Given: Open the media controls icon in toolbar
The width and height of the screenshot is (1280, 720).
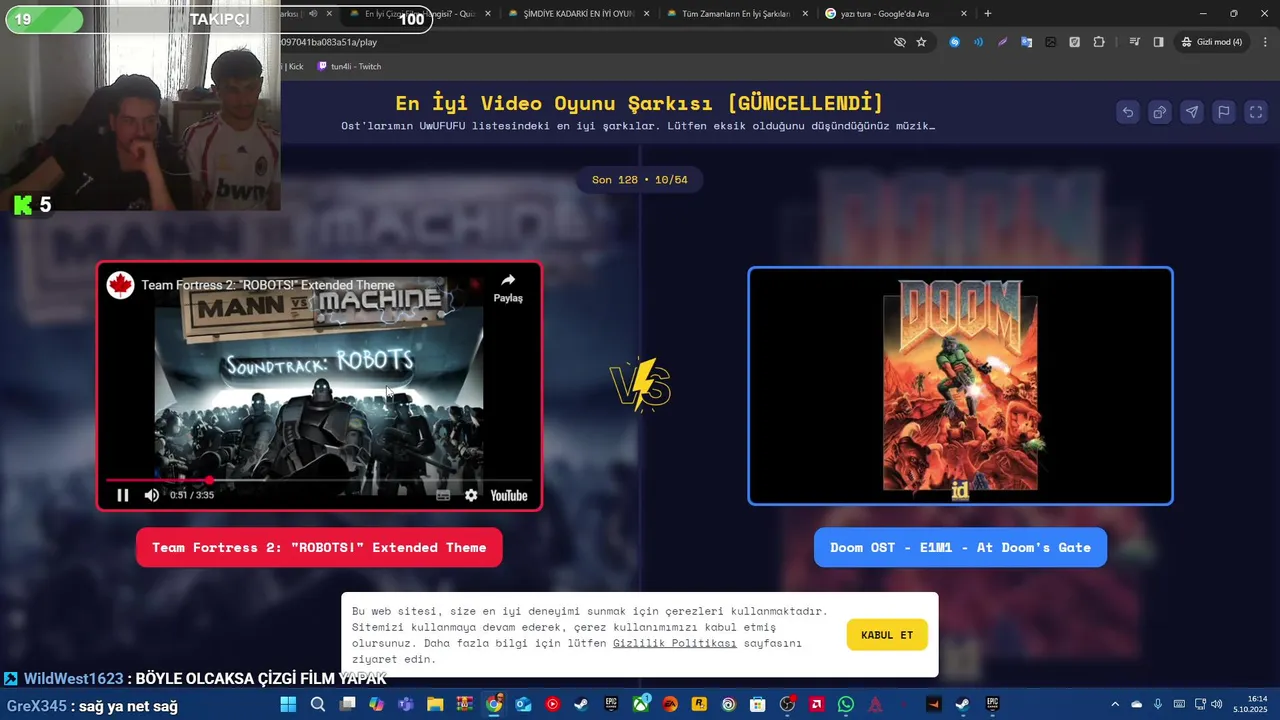Looking at the screenshot, I should 1134,42.
